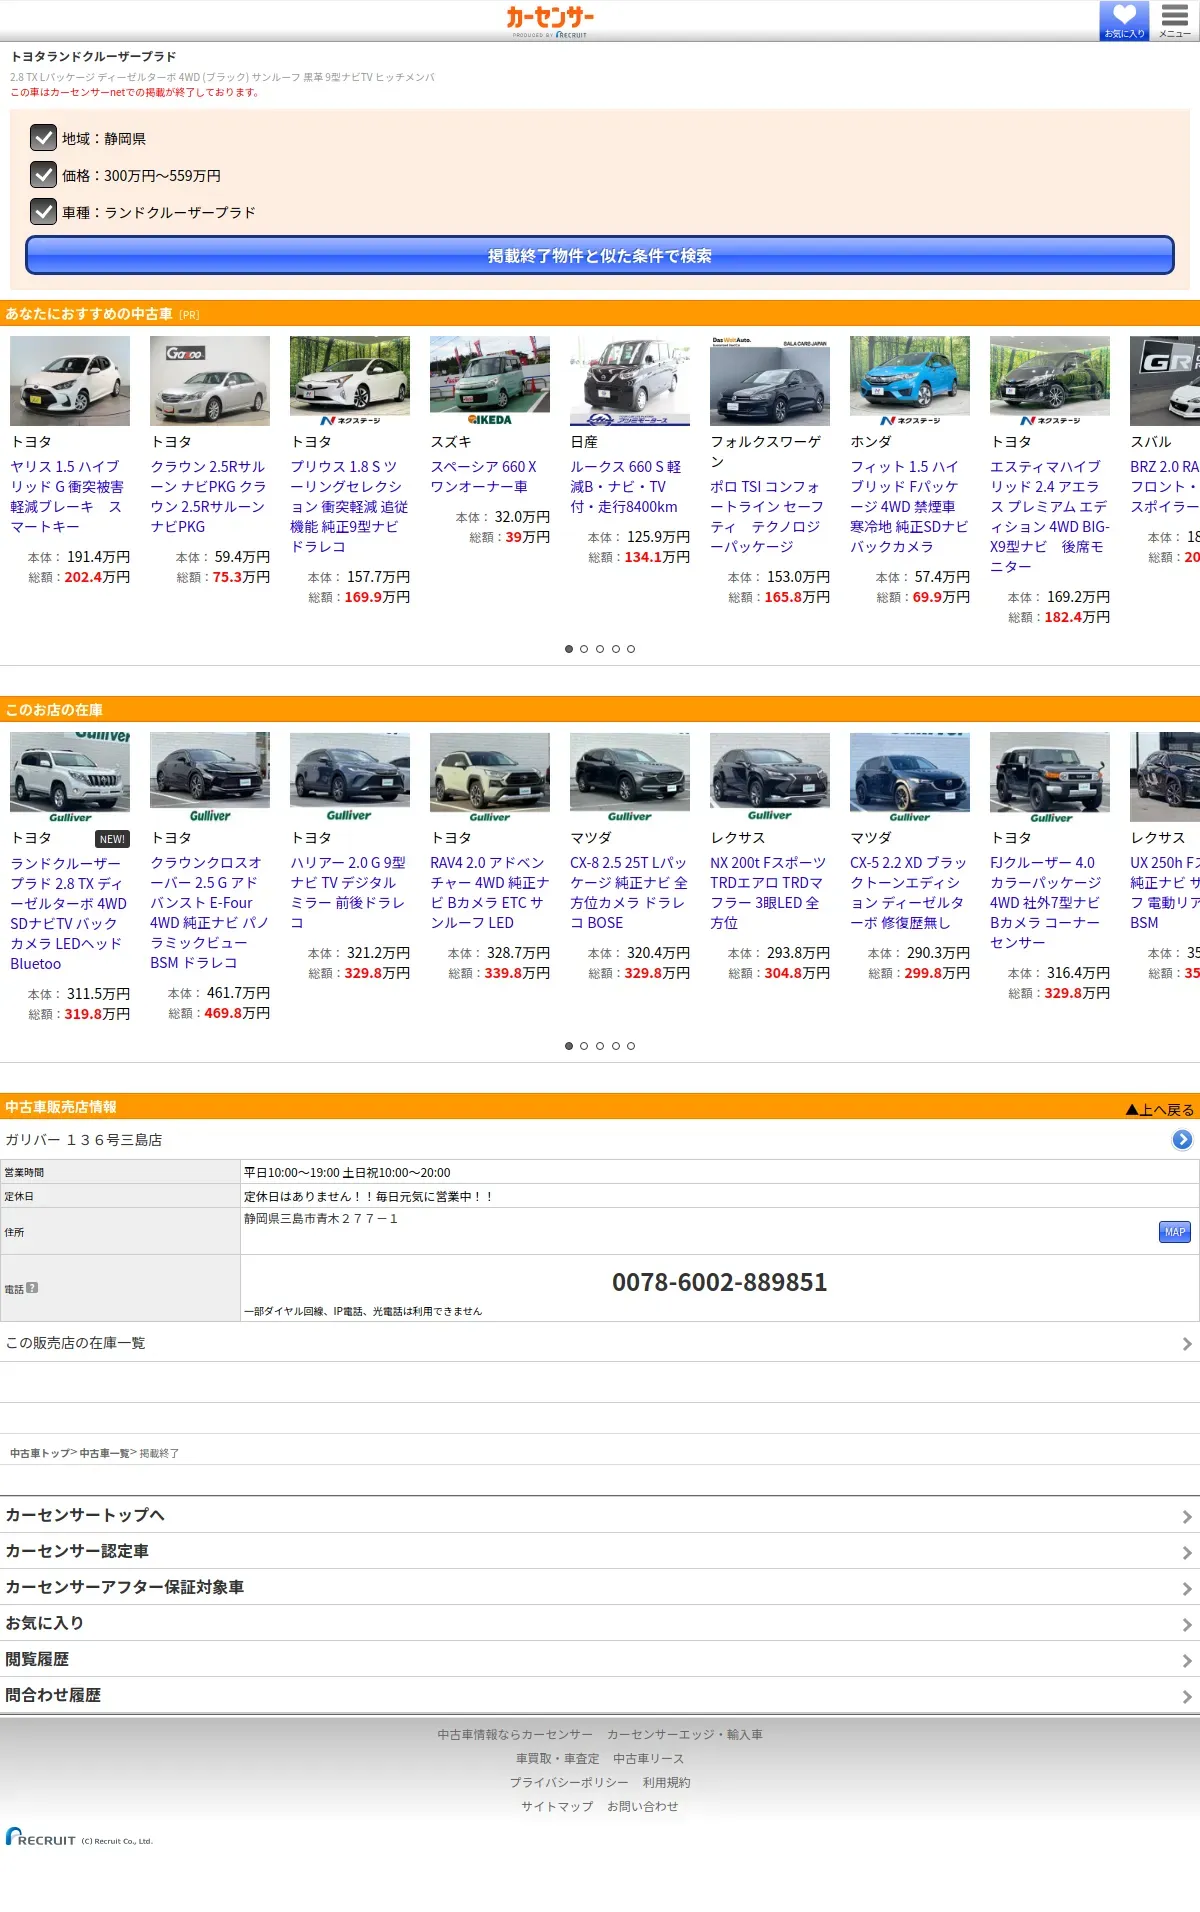This screenshot has height=1912, width=1200.
Task: Toggle the 価格：300万円〜559万円 checkbox
Action: 43,175
